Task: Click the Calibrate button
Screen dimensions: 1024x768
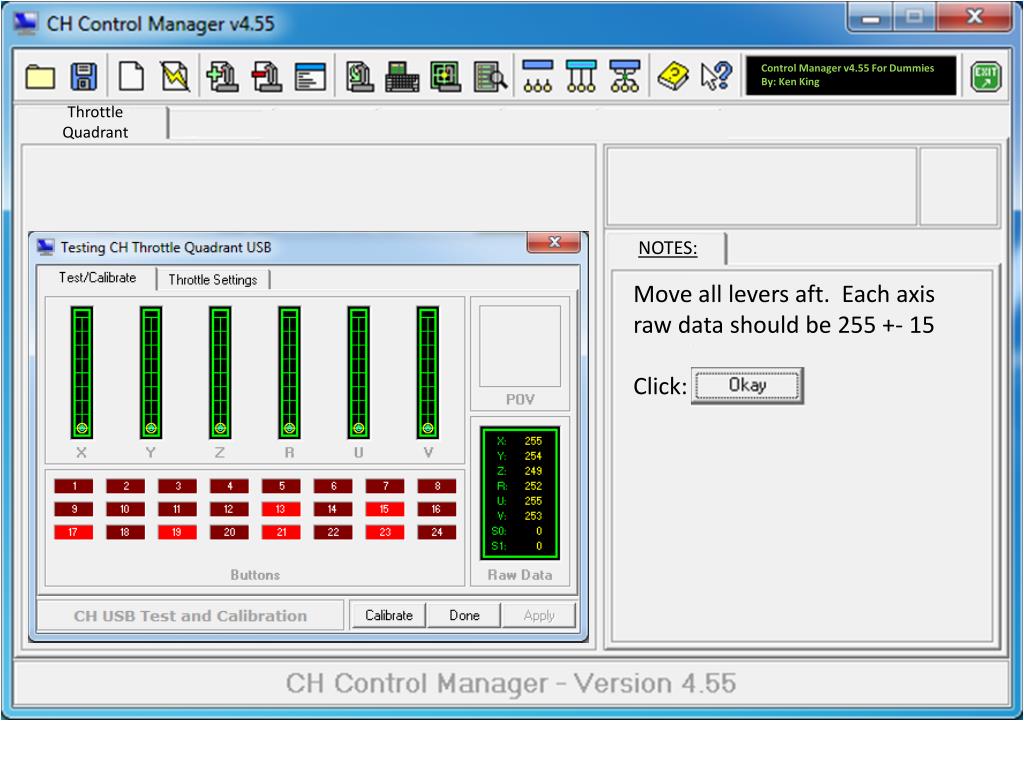Action: [389, 615]
